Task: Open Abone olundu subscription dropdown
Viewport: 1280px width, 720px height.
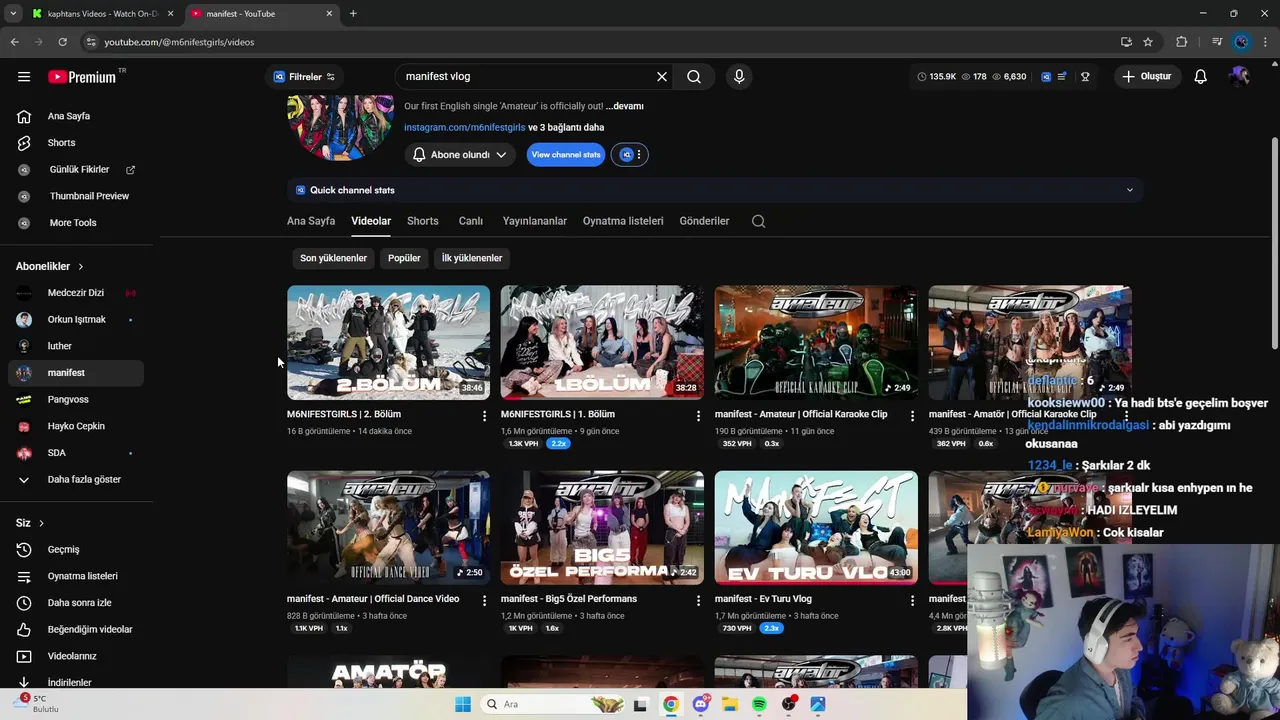Action: [x=460, y=155]
